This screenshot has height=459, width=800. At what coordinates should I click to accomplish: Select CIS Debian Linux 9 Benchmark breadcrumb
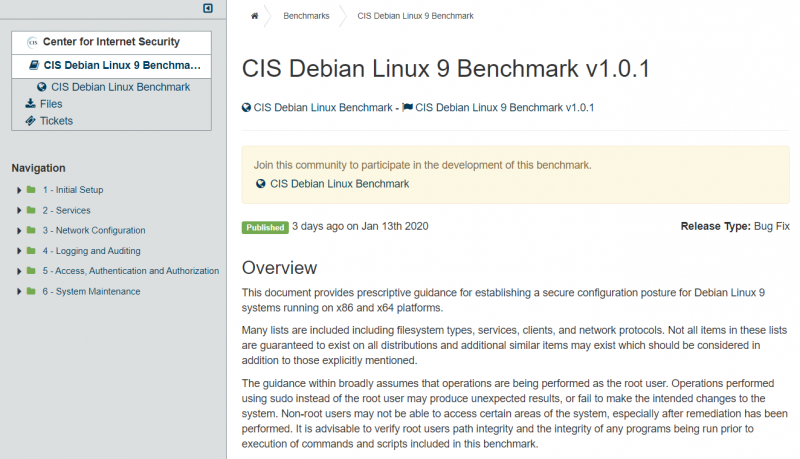pos(418,16)
